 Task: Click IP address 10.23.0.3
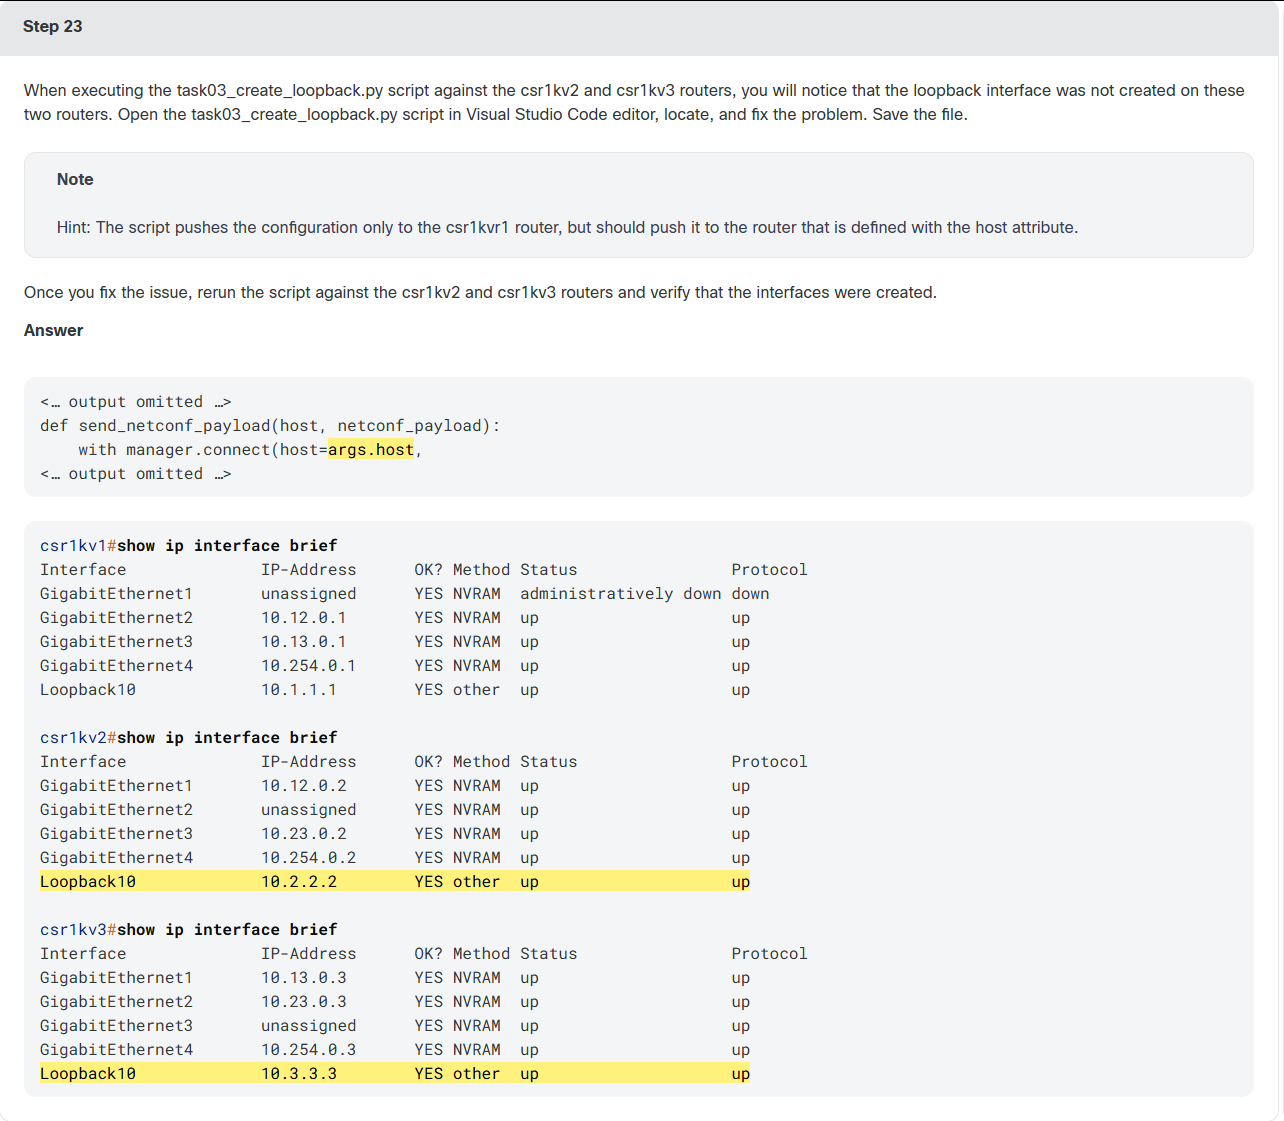click(x=304, y=1002)
